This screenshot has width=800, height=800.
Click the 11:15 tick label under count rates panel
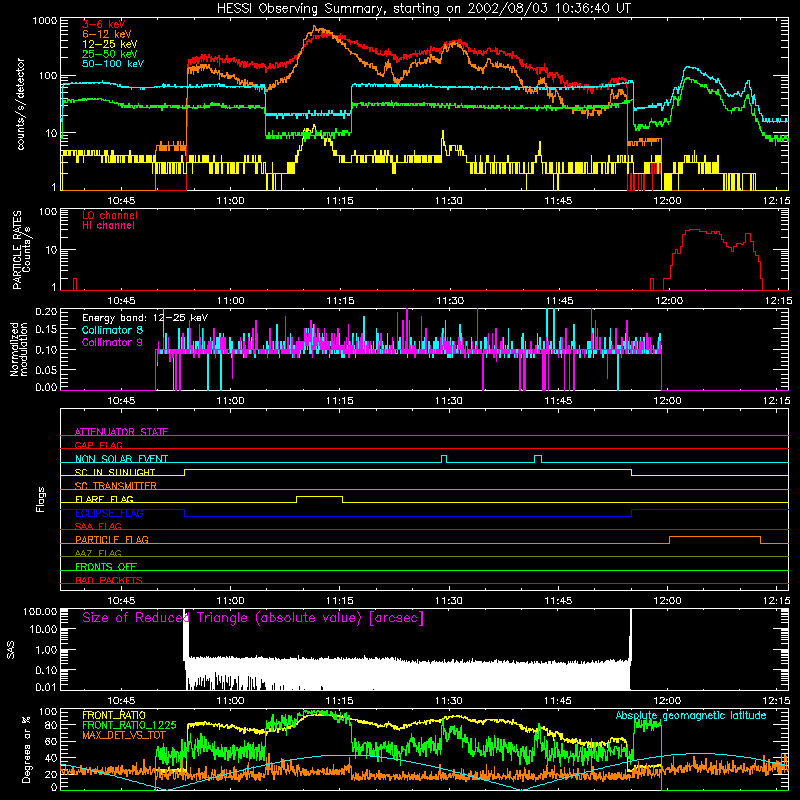340,201
